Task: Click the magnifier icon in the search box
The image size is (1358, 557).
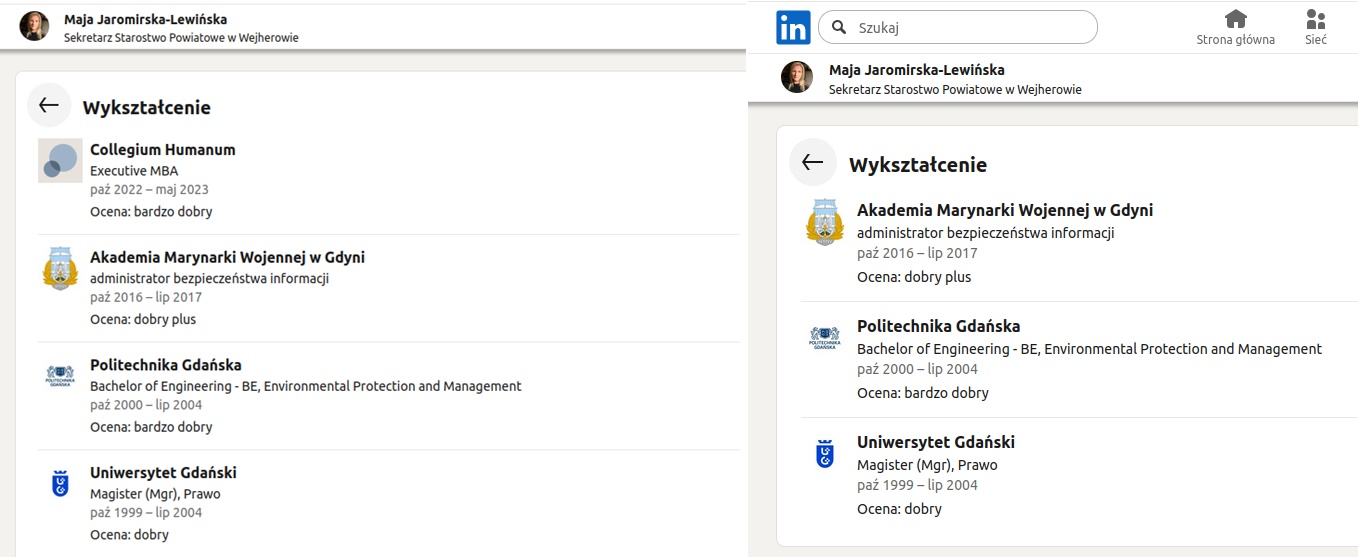Action: point(840,28)
